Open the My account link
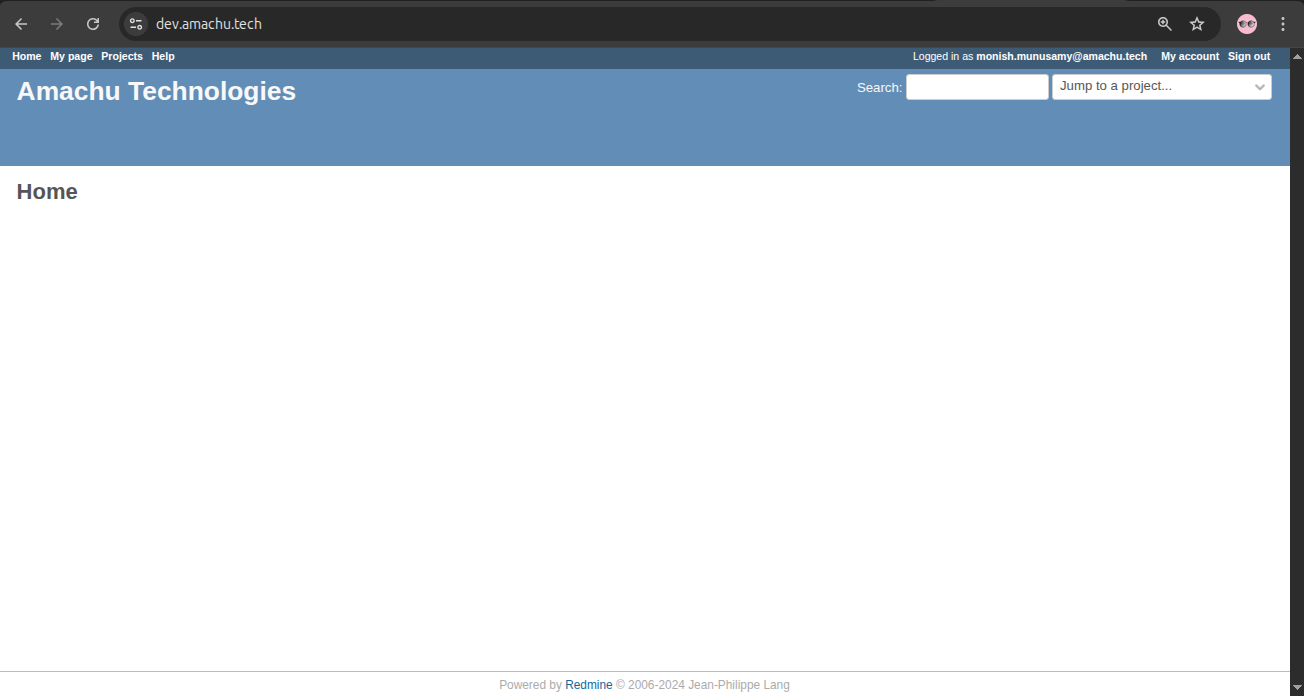Image resolution: width=1304 pixels, height=696 pixels. [x=1189, y=57]
